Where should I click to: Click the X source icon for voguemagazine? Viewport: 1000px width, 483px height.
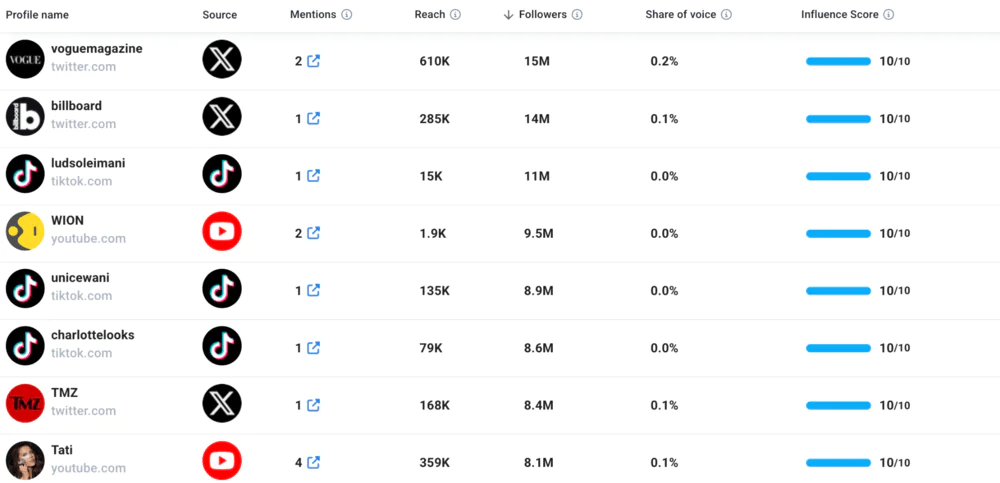(222, 59)
